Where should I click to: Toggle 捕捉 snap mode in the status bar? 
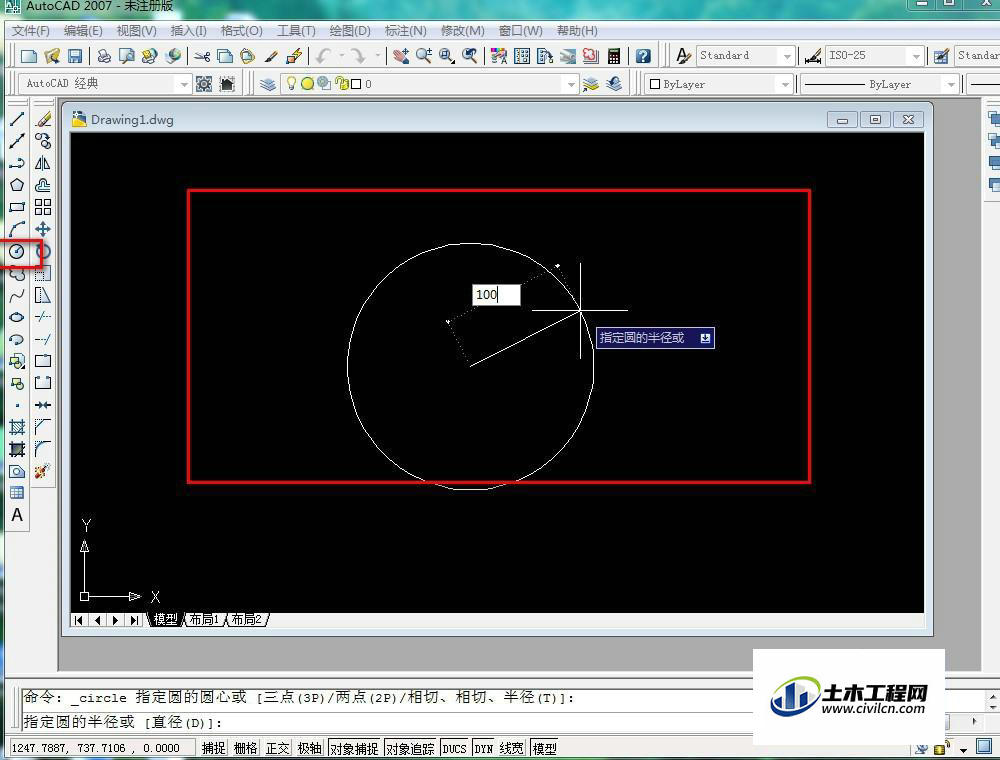[x=214, y=748]
